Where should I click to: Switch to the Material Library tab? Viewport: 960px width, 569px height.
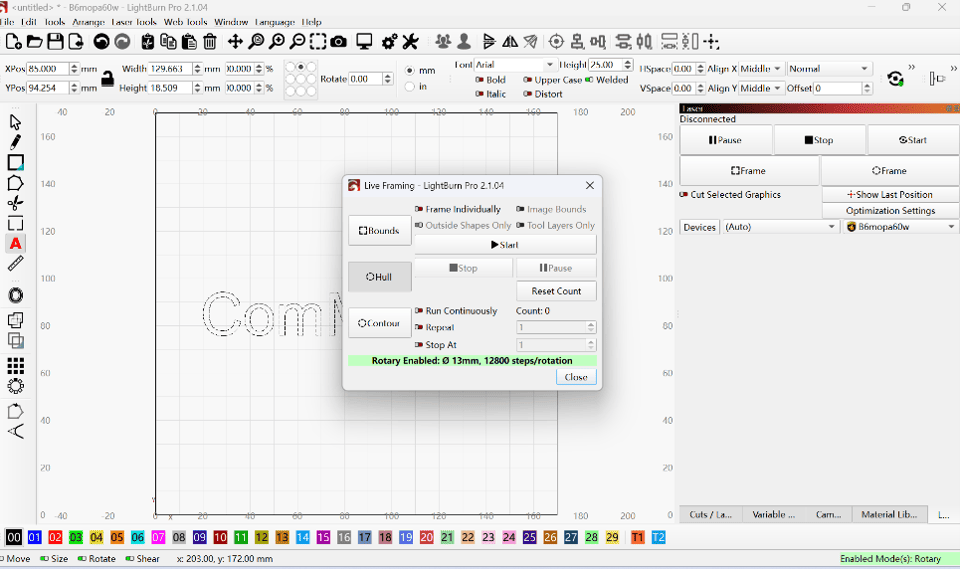tap(889, 514)
